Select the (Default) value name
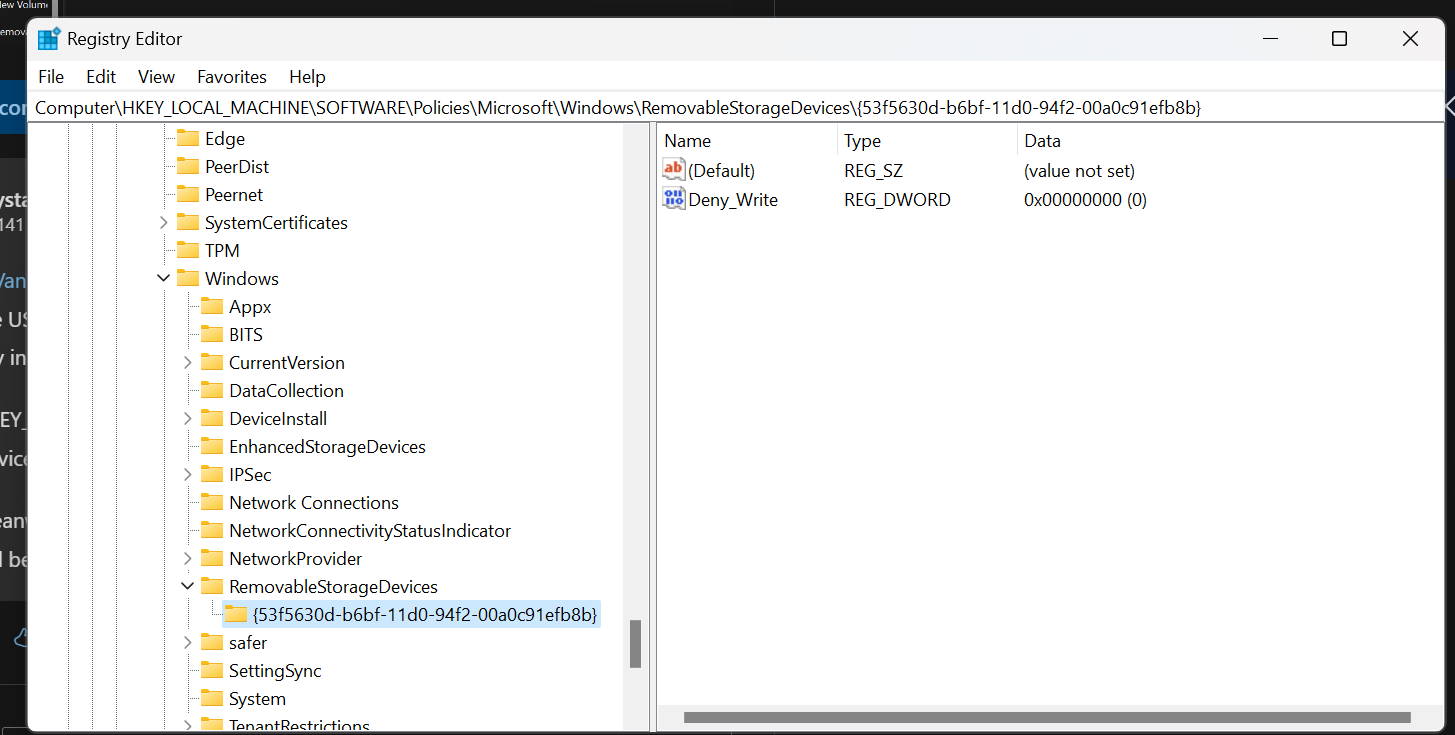The image size is (1455, 735). click(722, 171)
